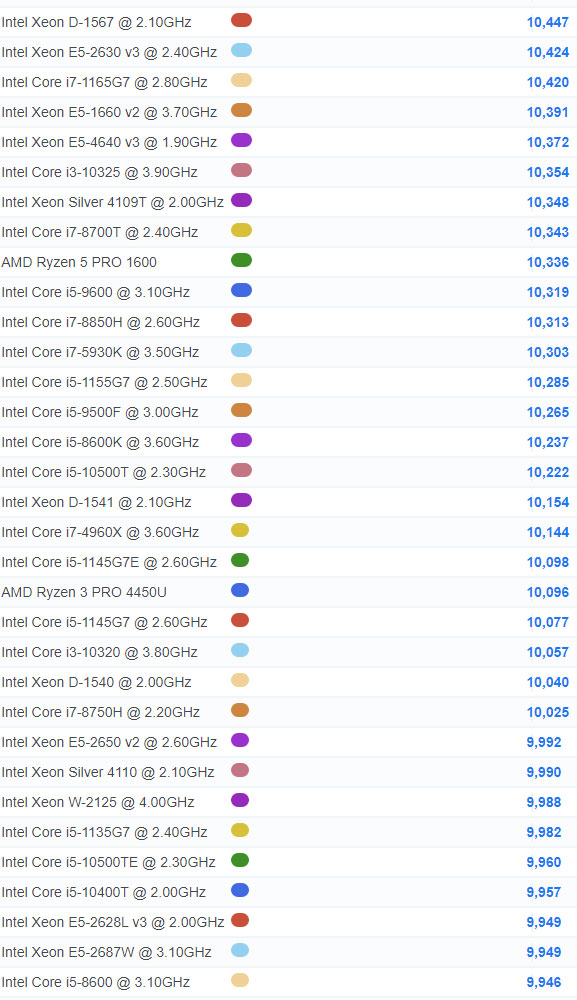Select Intel Xeon D-1540 @ 2.00GHz
Screen dimensions: 577x1000
click(x=96, y=682)
